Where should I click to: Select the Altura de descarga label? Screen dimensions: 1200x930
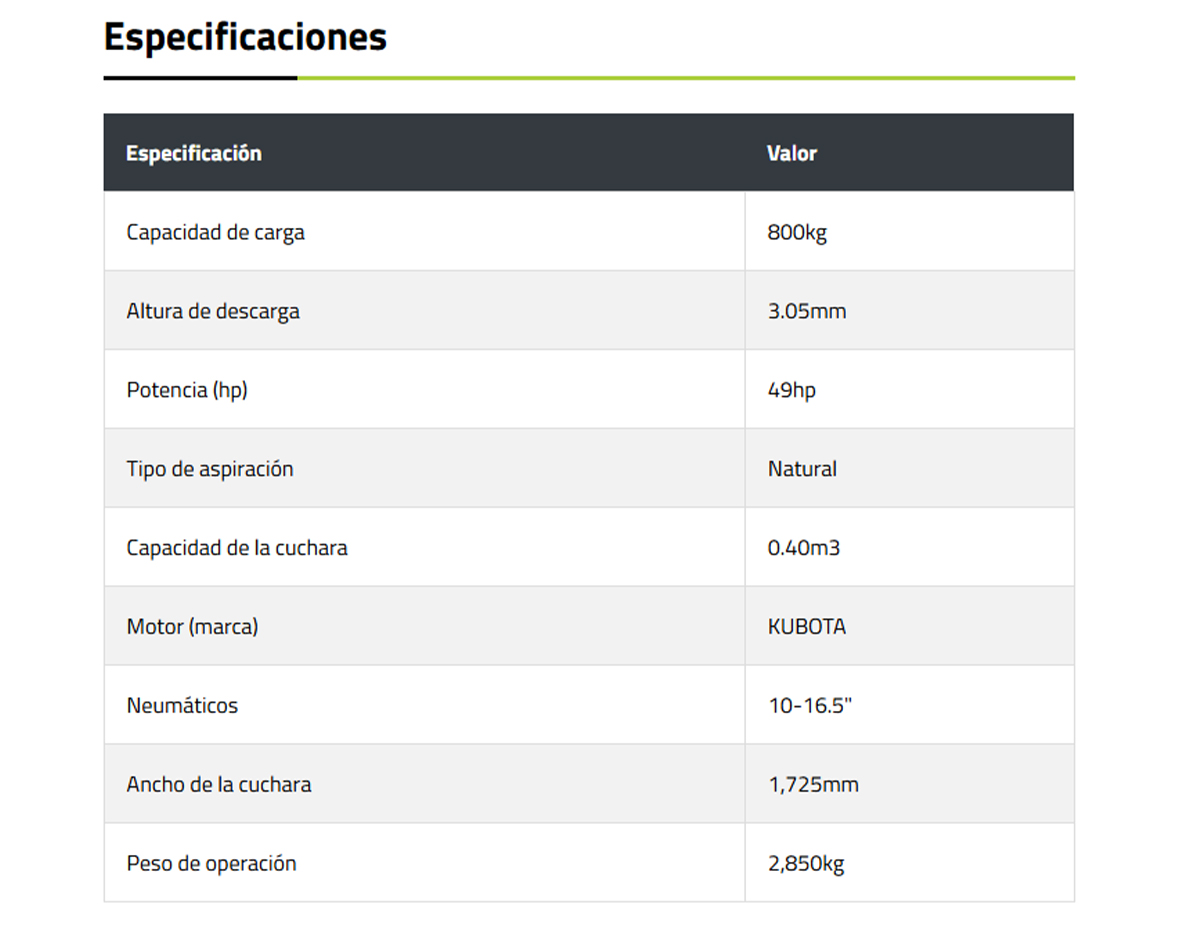point(213,311)
